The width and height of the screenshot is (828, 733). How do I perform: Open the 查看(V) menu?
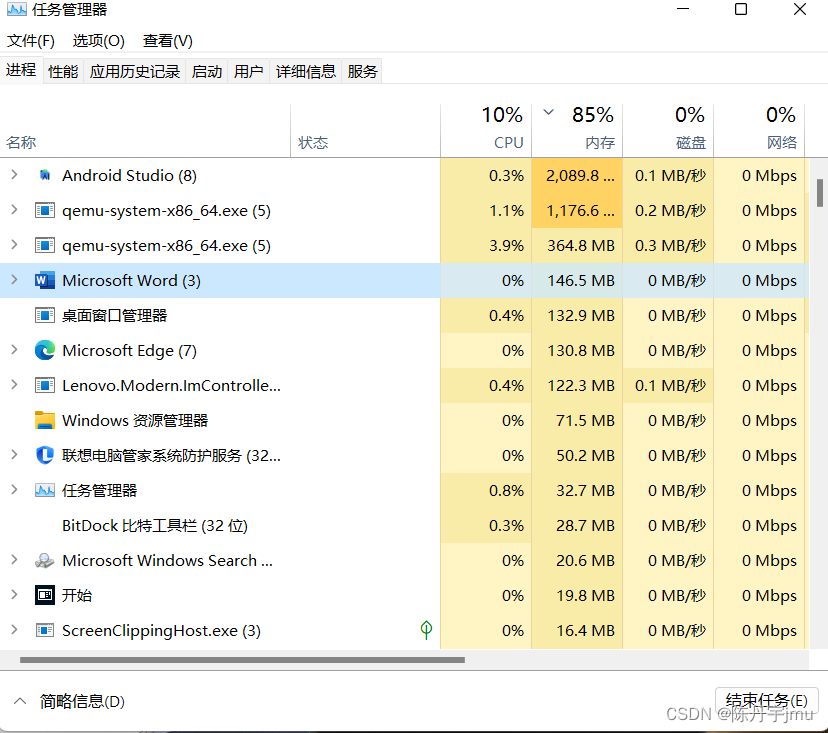point(167,41)
